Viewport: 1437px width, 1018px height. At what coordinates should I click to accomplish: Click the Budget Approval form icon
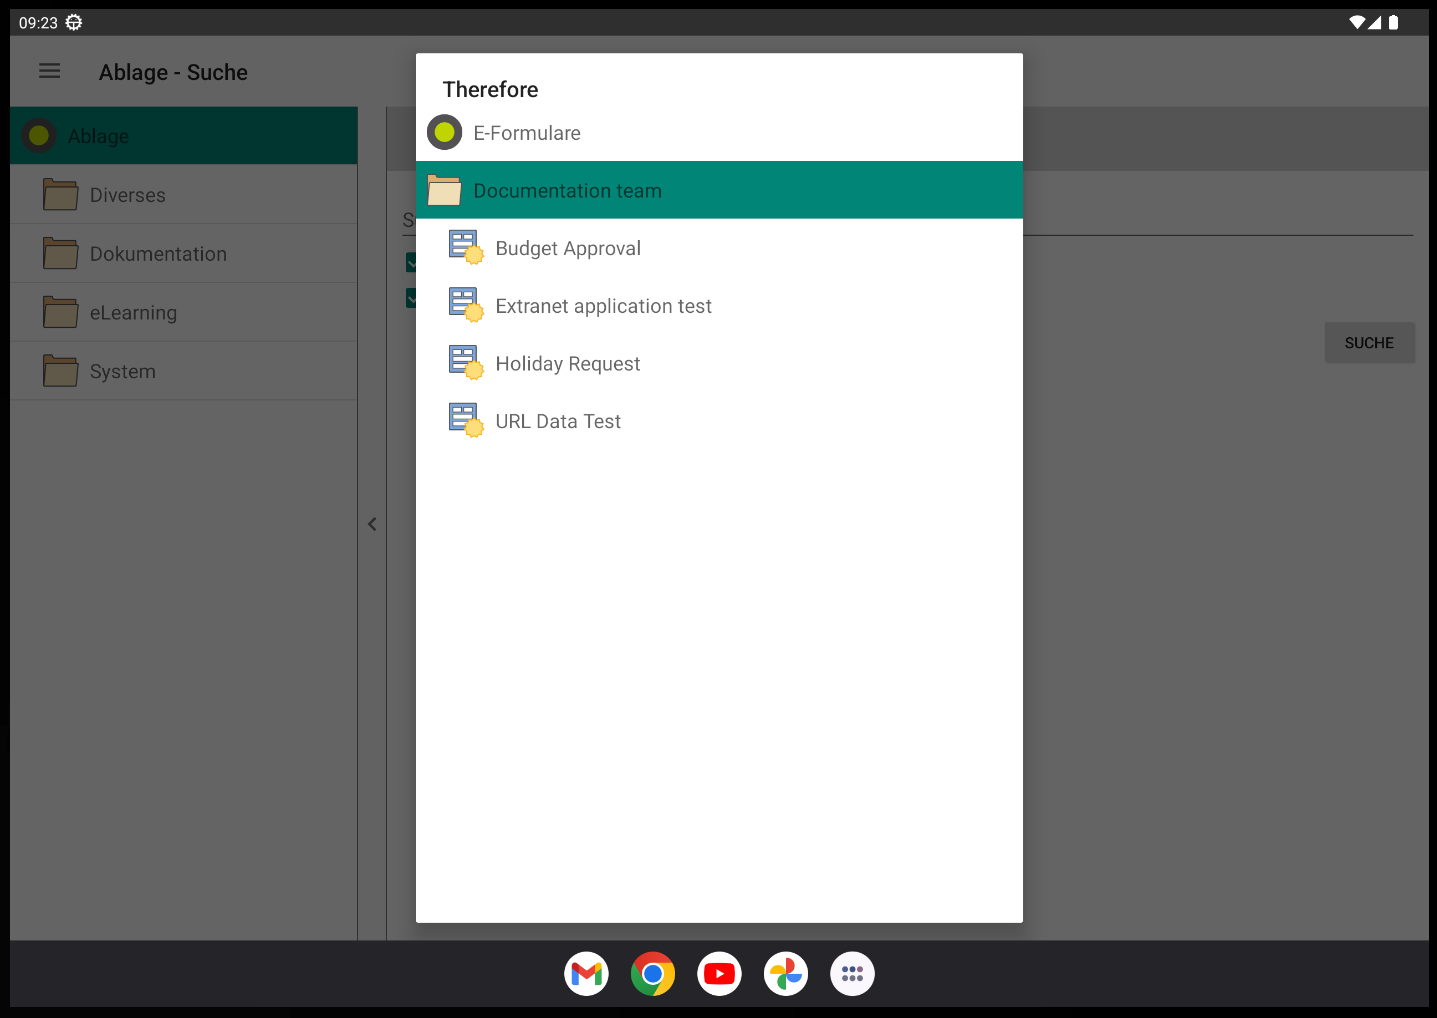[x=466, y=247]
